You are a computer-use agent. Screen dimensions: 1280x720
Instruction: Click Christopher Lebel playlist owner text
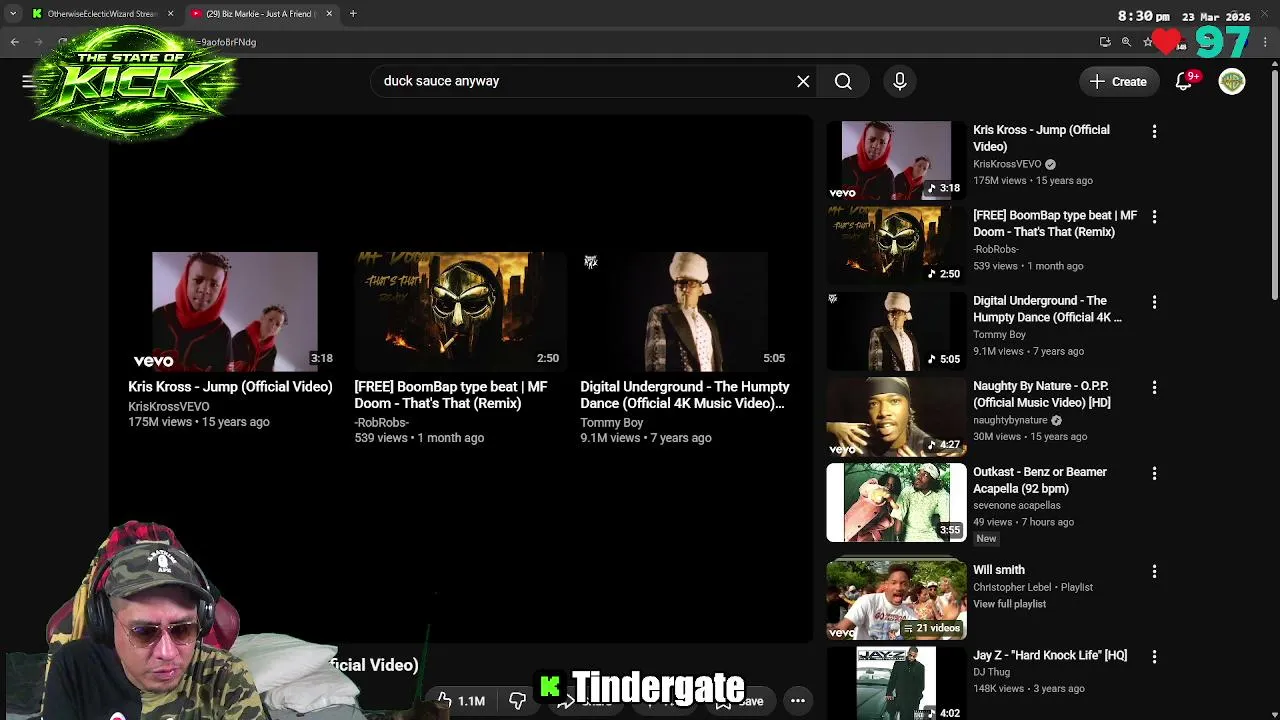click(1012, 588)
